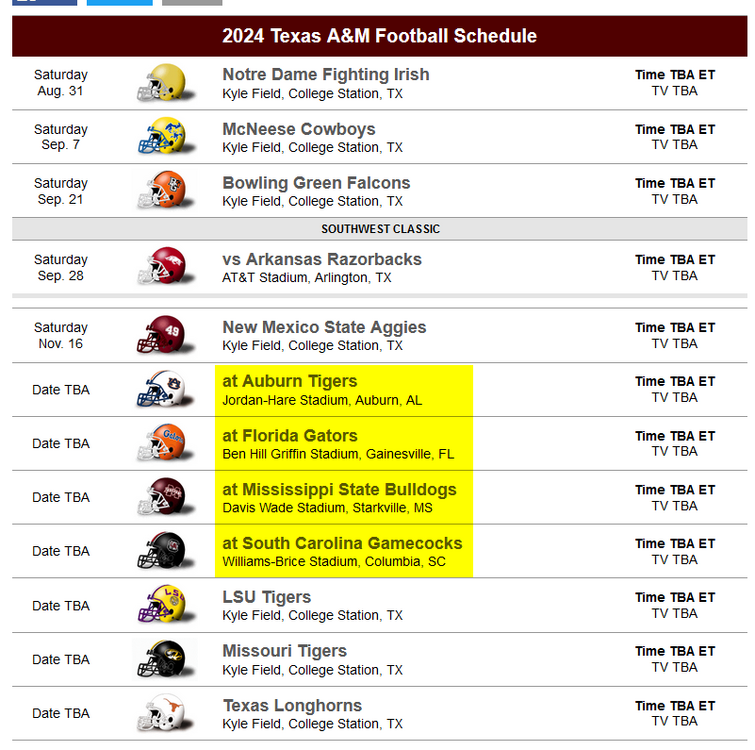Click the Bowling Green Falcons link
The image size is (755, 750).
point(316,183)
